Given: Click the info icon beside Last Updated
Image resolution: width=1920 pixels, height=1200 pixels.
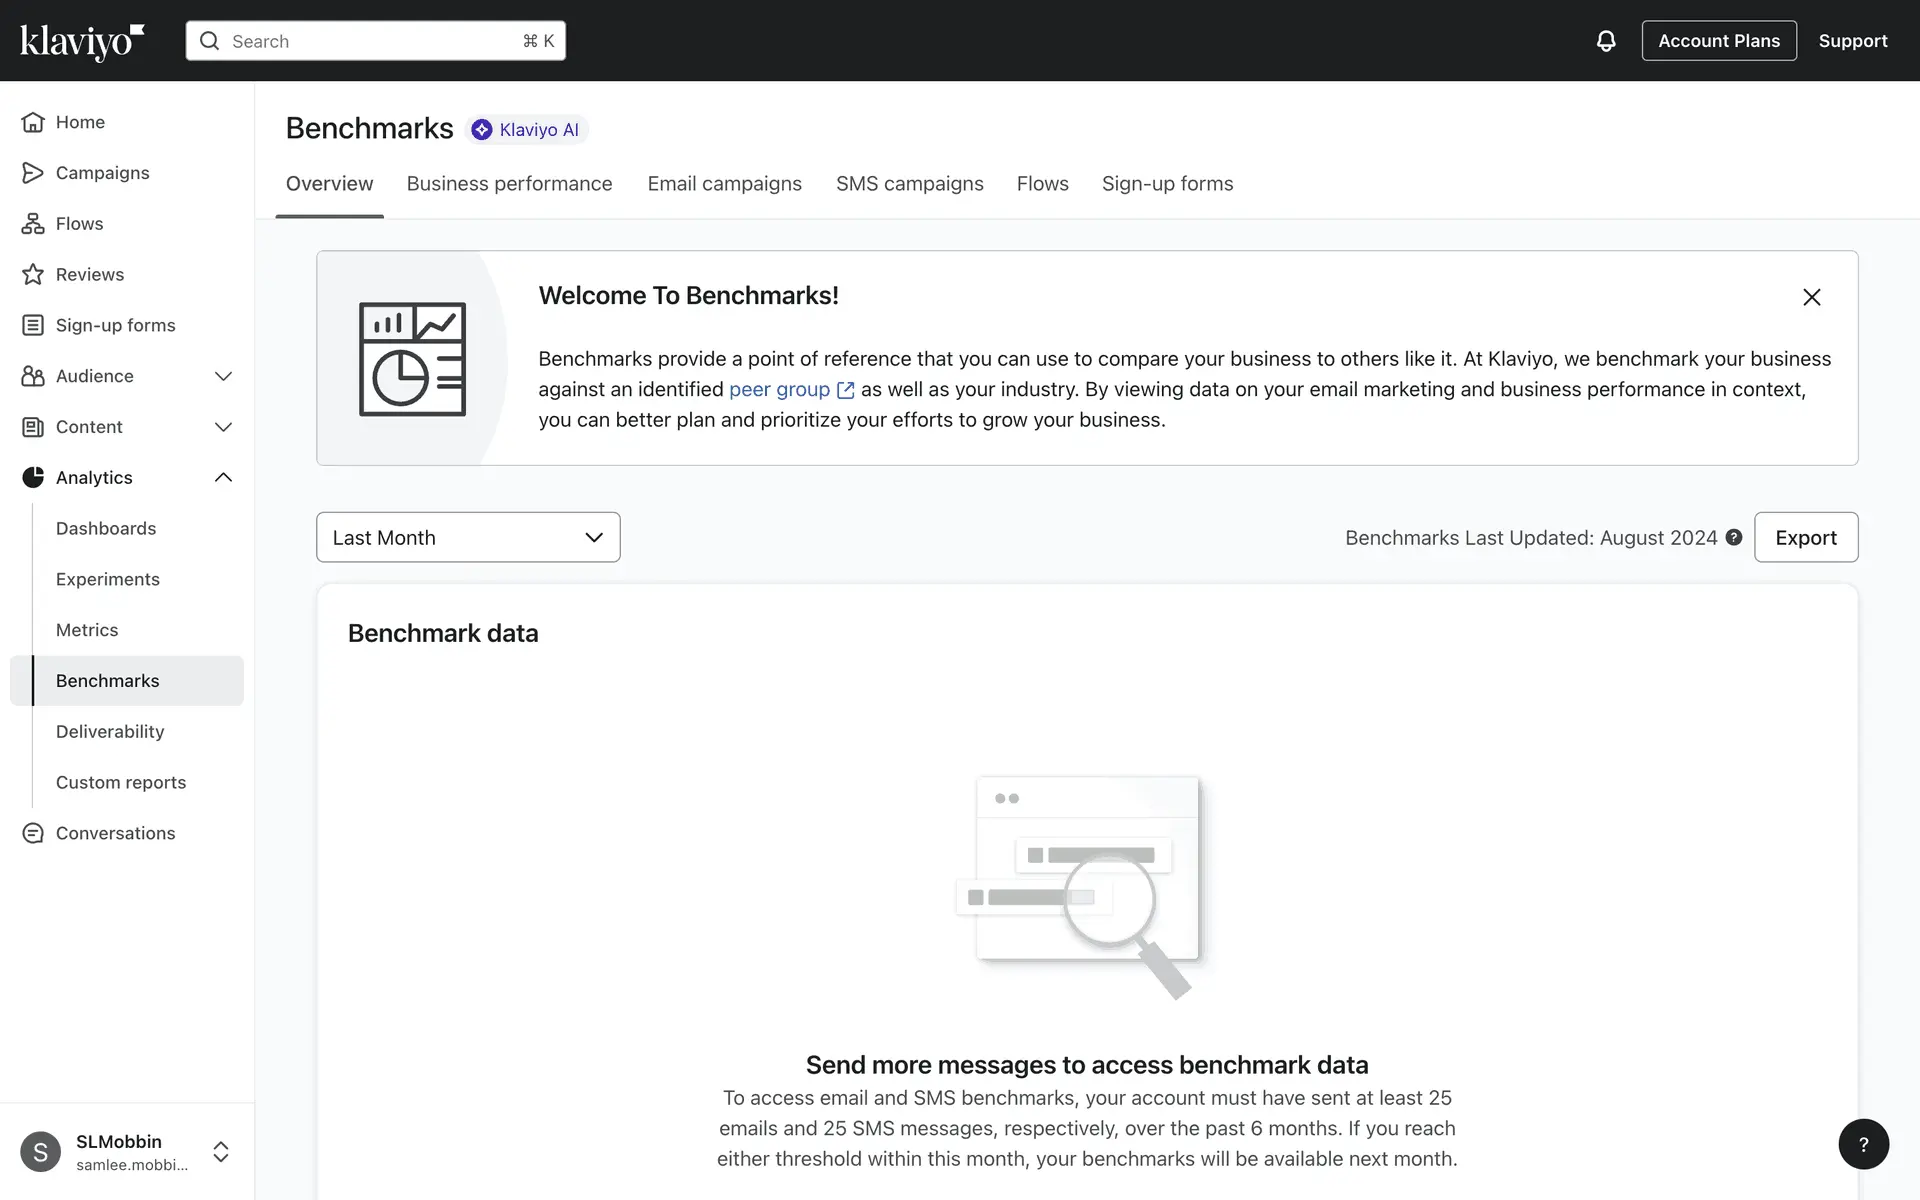Looking at the screenshot, I should pos(1734,537).
